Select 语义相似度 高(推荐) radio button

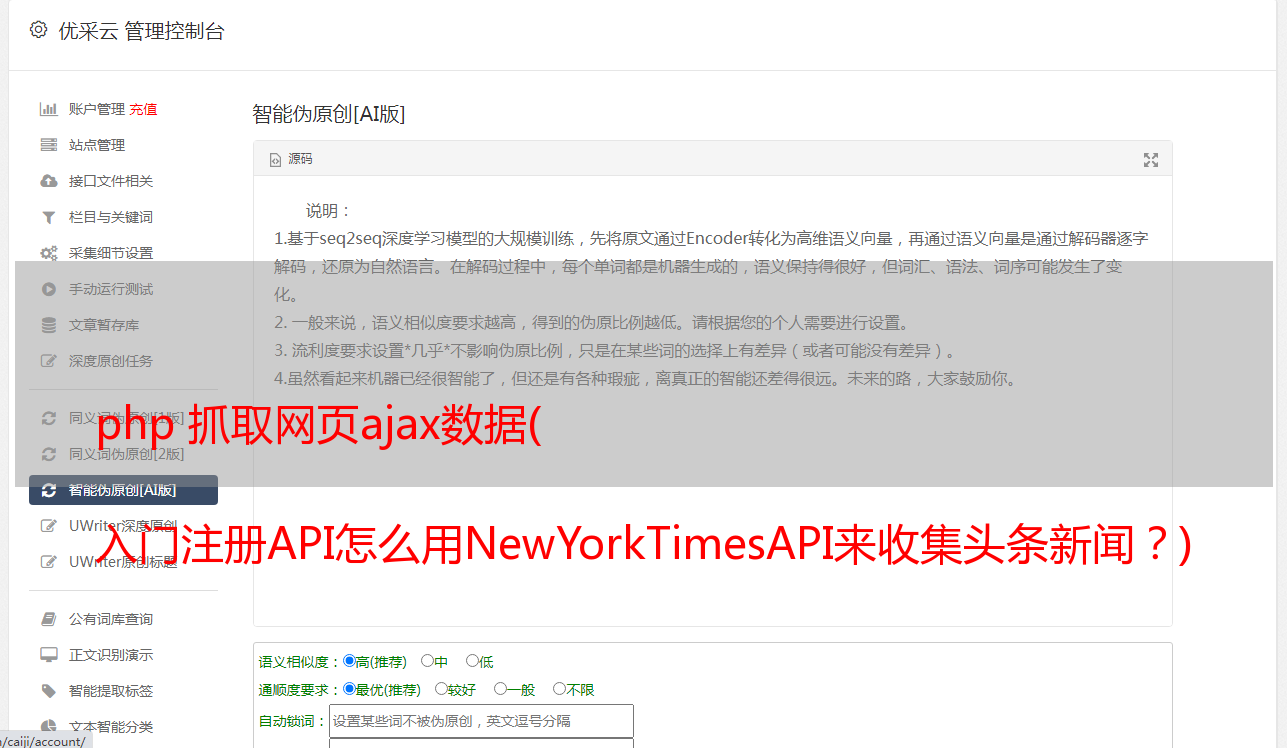pyautogui.click(x=349, y=661)
